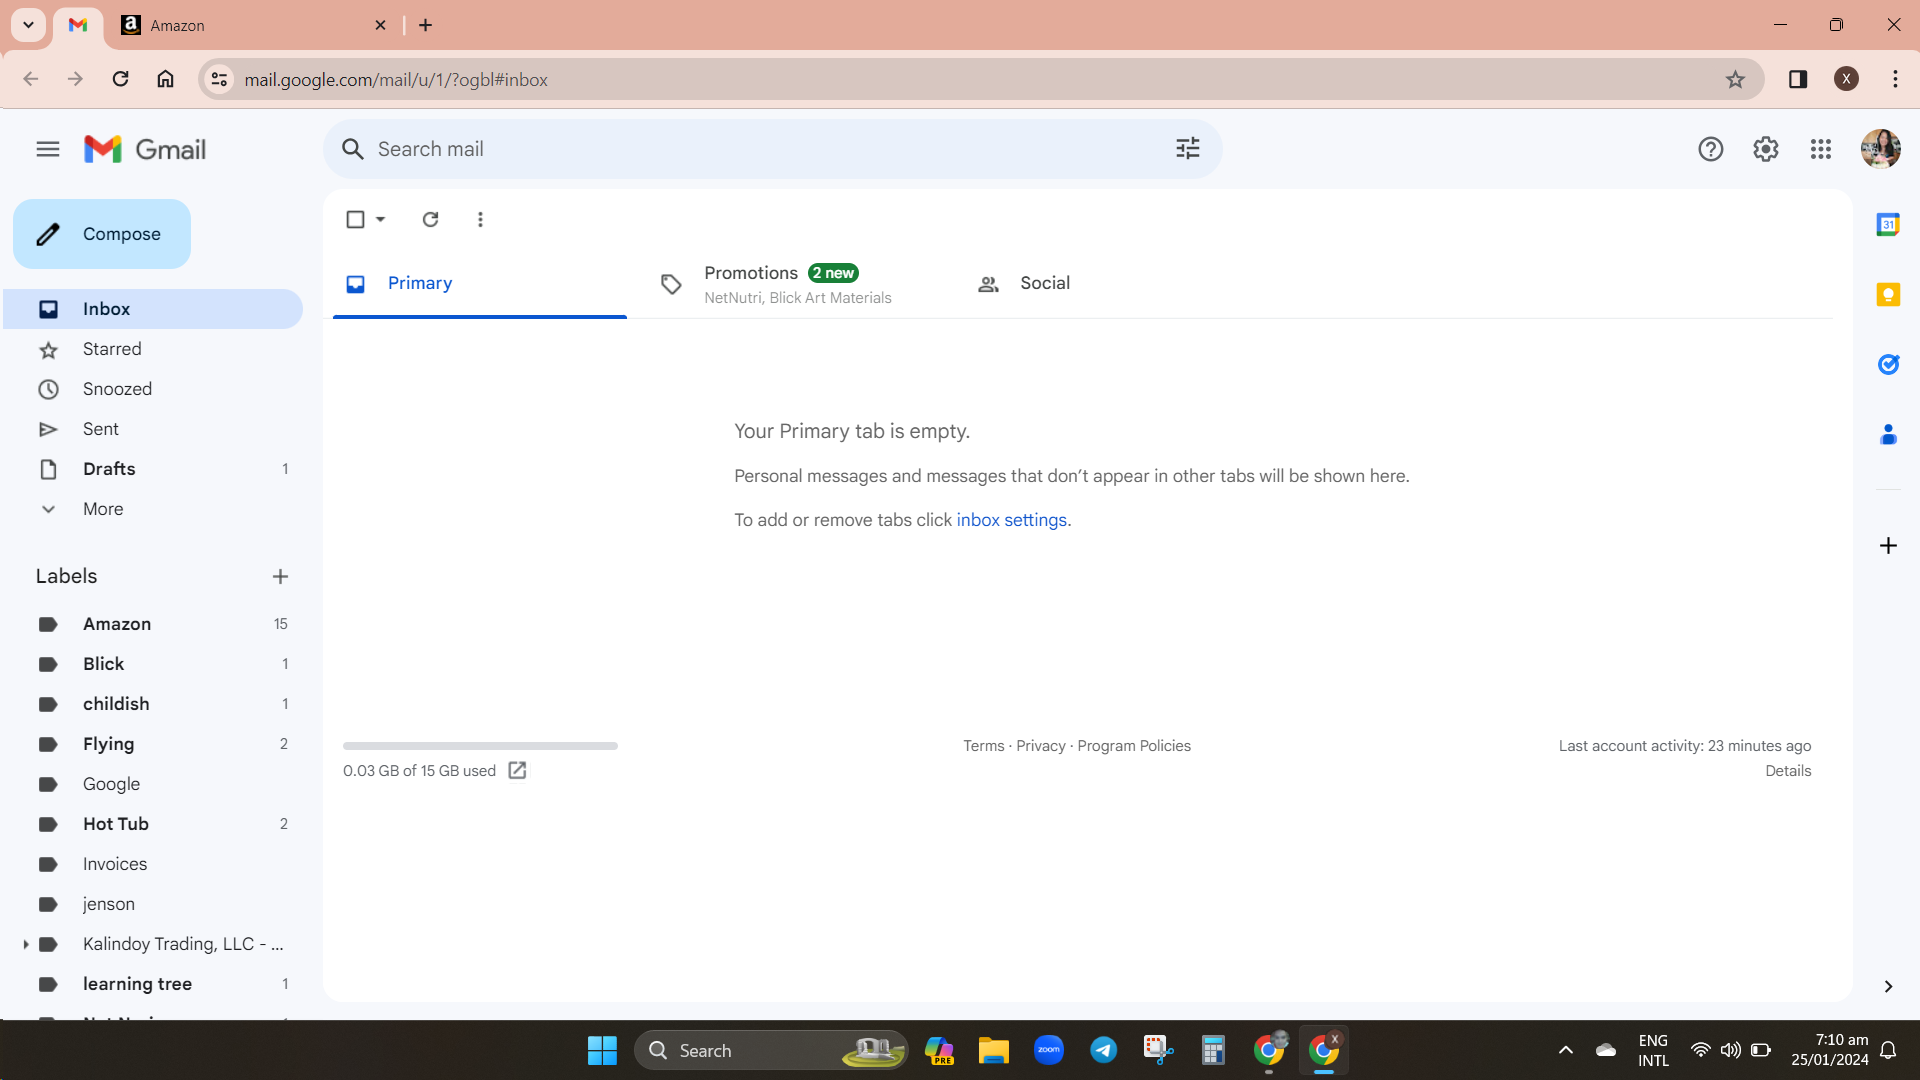Toggle the Chrome side panel icon

pos(1797,79)
